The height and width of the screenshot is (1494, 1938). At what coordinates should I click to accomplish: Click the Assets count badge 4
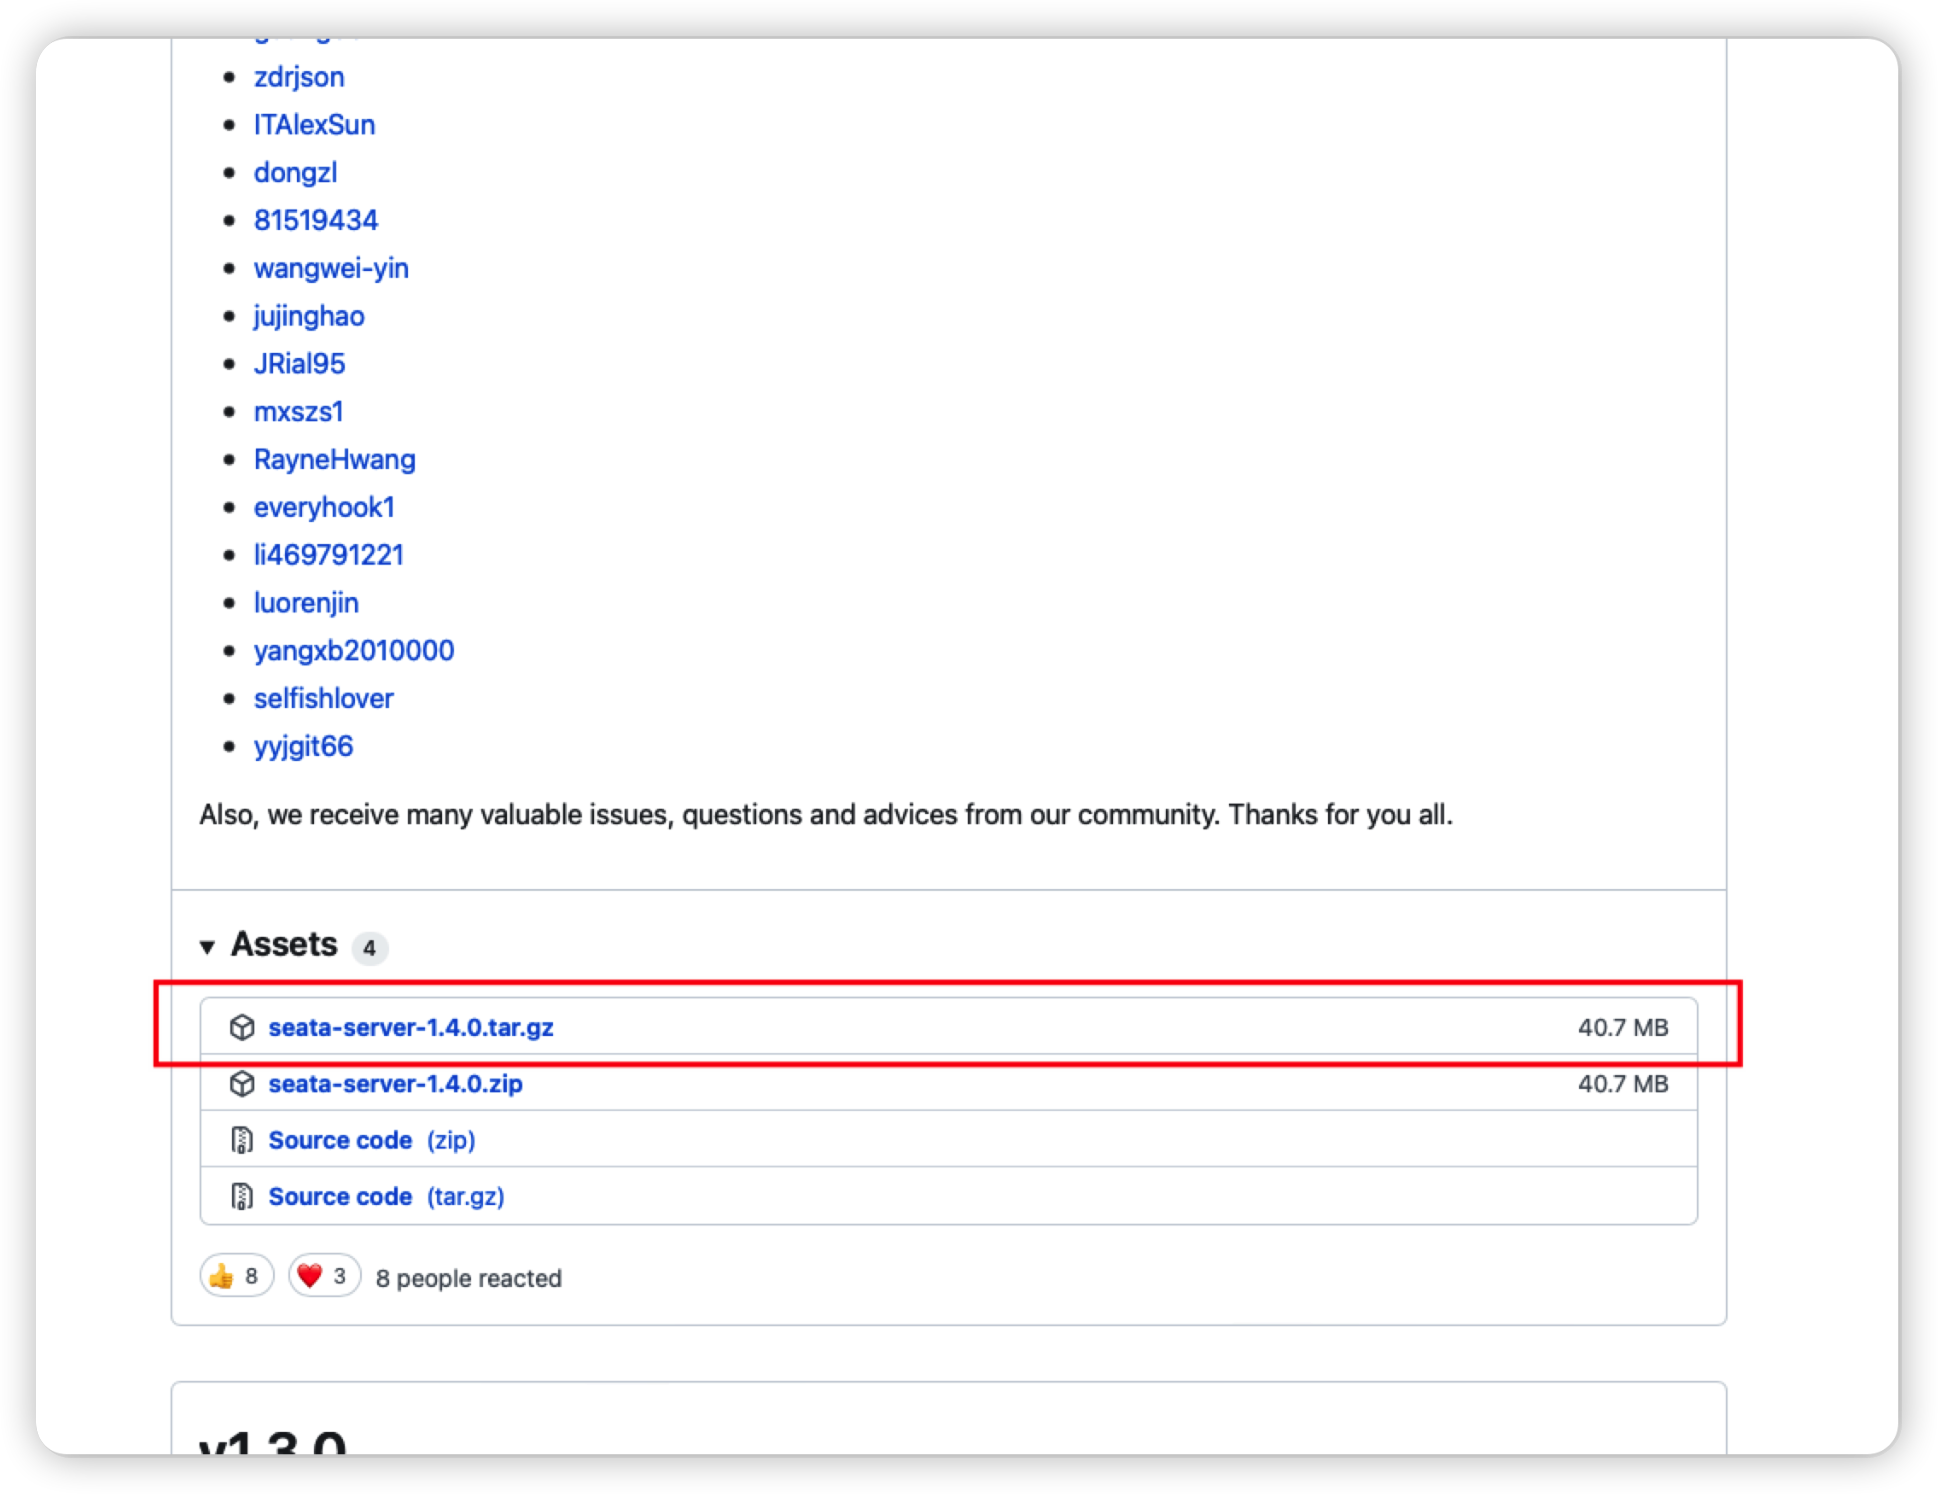tap(369, 947)
